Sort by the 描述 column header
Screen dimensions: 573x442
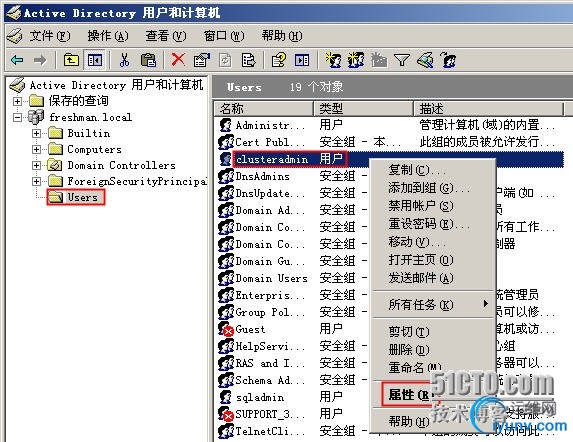(x=488, y=108)
